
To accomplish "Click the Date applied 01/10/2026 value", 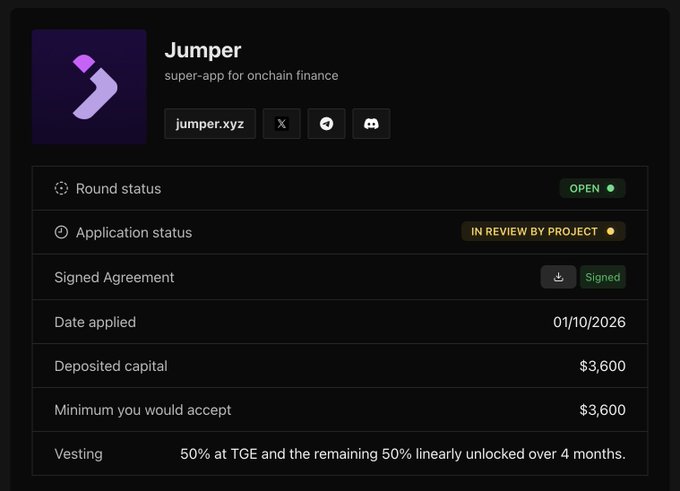I will 589,322.
